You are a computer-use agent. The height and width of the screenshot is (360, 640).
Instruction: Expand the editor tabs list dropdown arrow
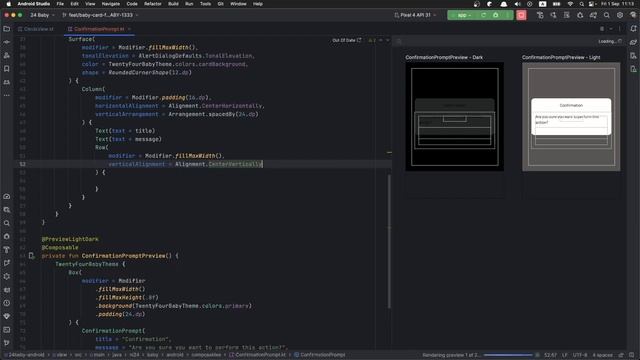pyautogui.click(x=611, y=29)
